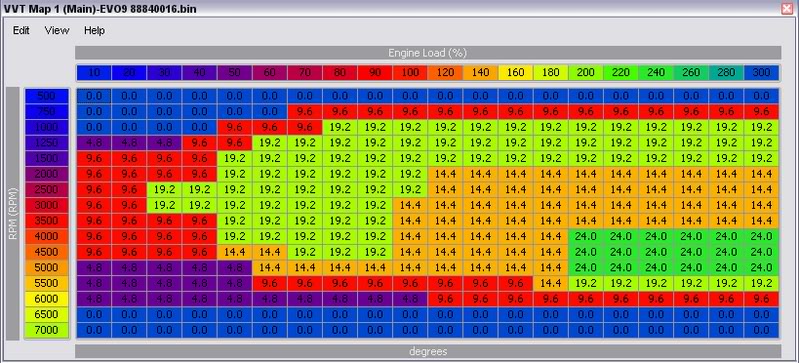This screenshot has width=799, height=363.
Task: Click the Engine Load (%) axis title bar
Action: point(428,53)
